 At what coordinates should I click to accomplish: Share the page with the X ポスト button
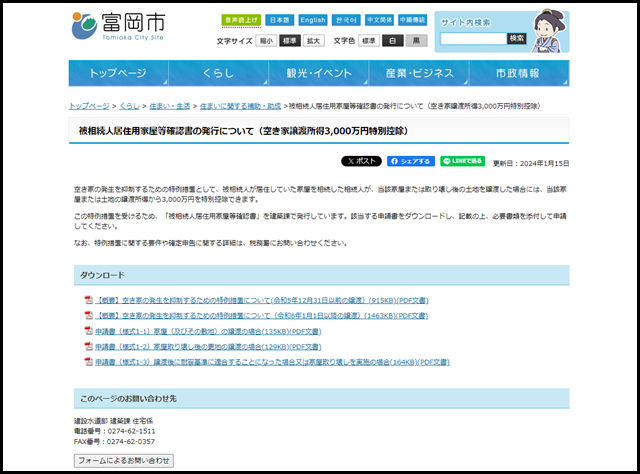pyautogui.click(x=361, y=160)
